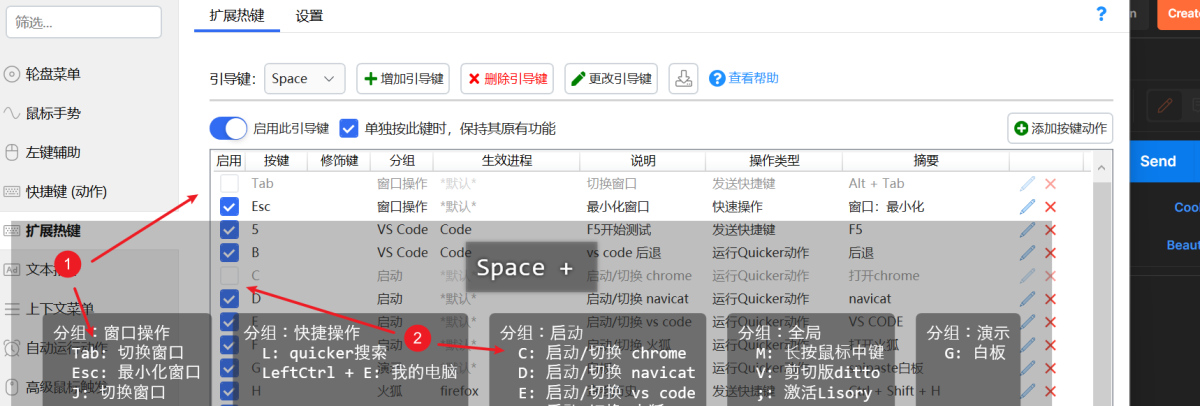The width and height of the screenshot is (1200, 406).
Task: Click the export/download icon beside 更改引导键
Action: (x=682, y=78)
